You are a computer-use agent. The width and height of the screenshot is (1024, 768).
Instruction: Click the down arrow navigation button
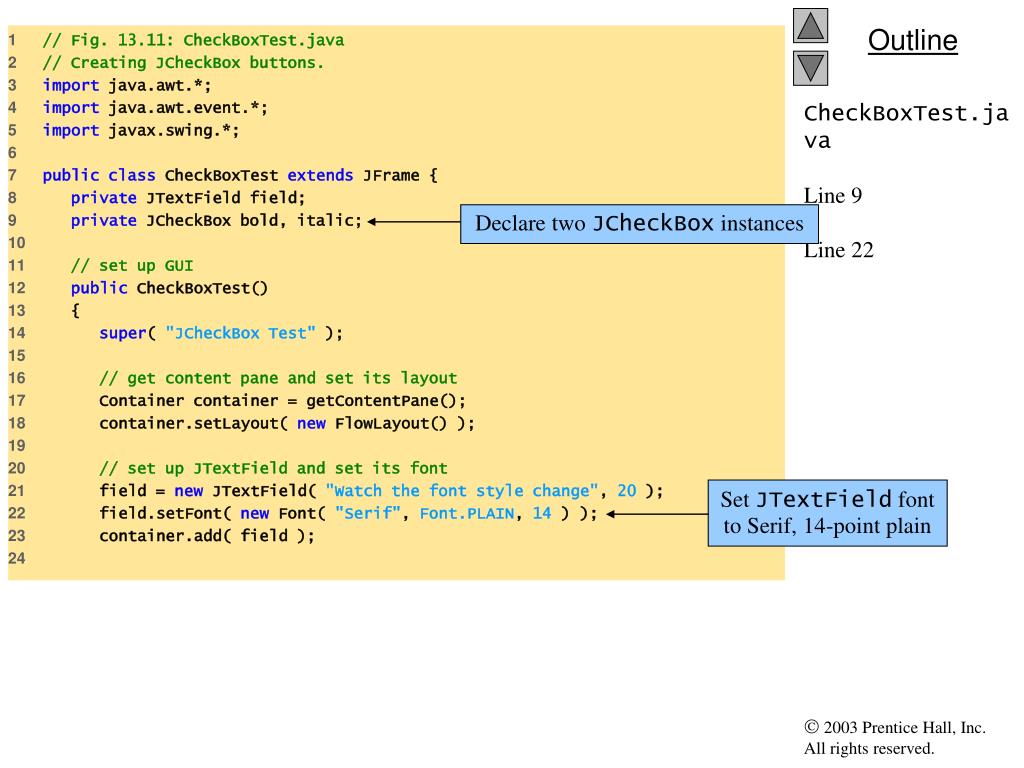[x=810, y=68]
